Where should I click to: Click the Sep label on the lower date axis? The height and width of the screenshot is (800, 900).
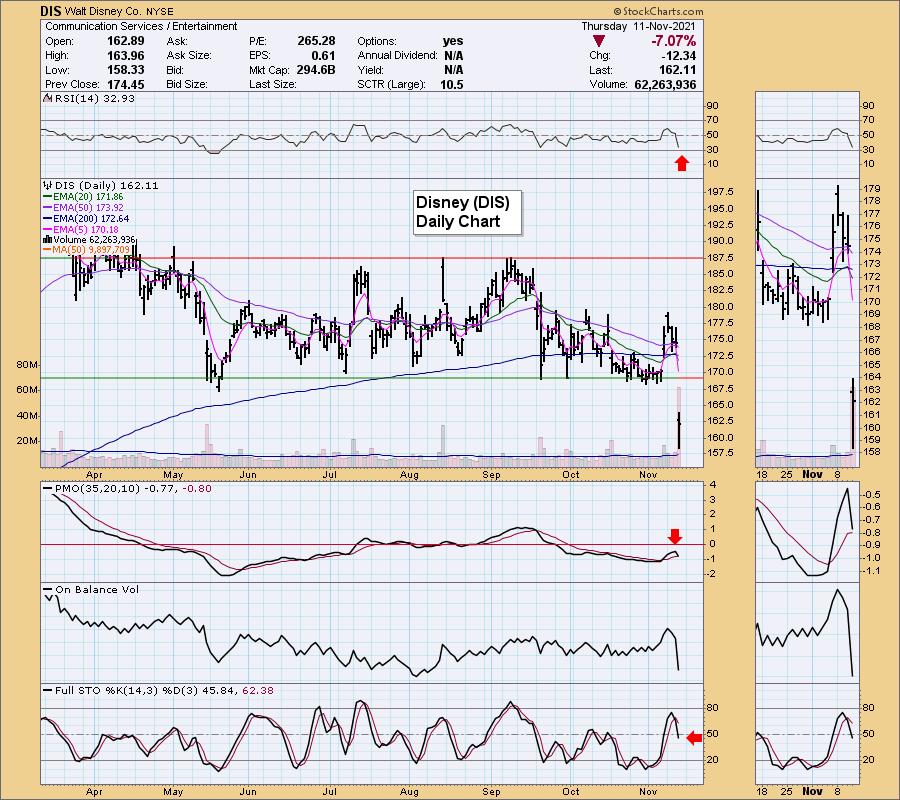491,791
